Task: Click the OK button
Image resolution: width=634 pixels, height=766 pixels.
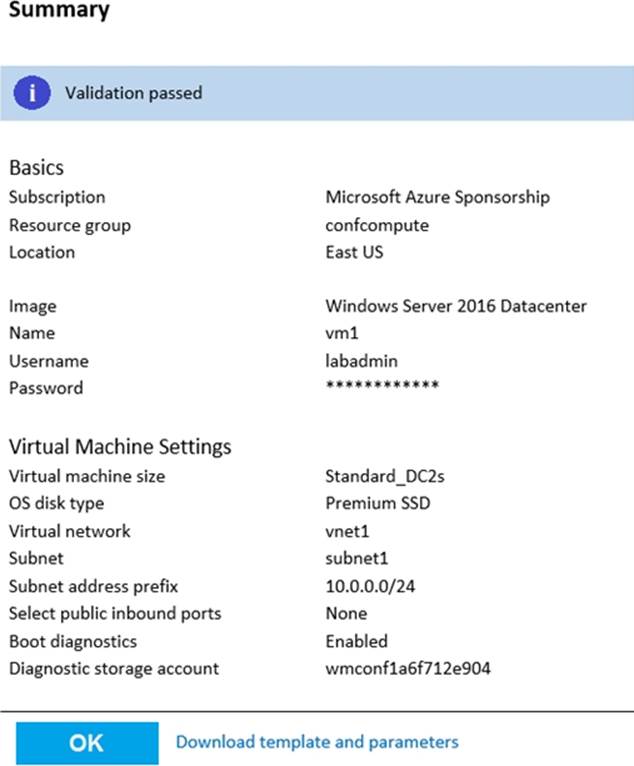Action: point(86,743)
